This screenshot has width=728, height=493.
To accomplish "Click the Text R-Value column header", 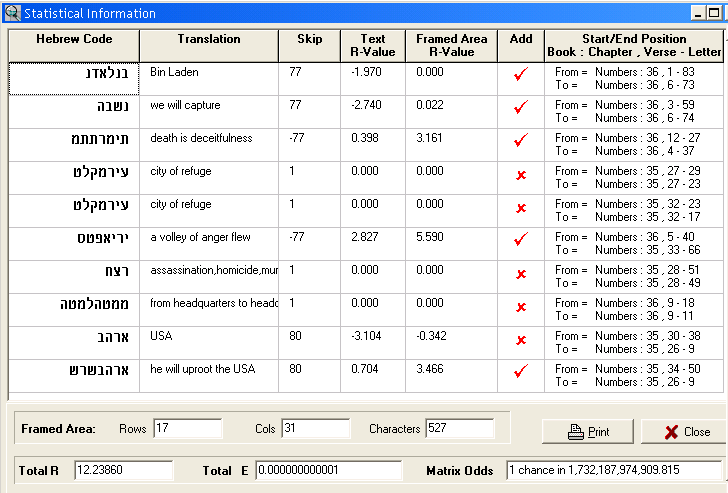I will (373, 45).
